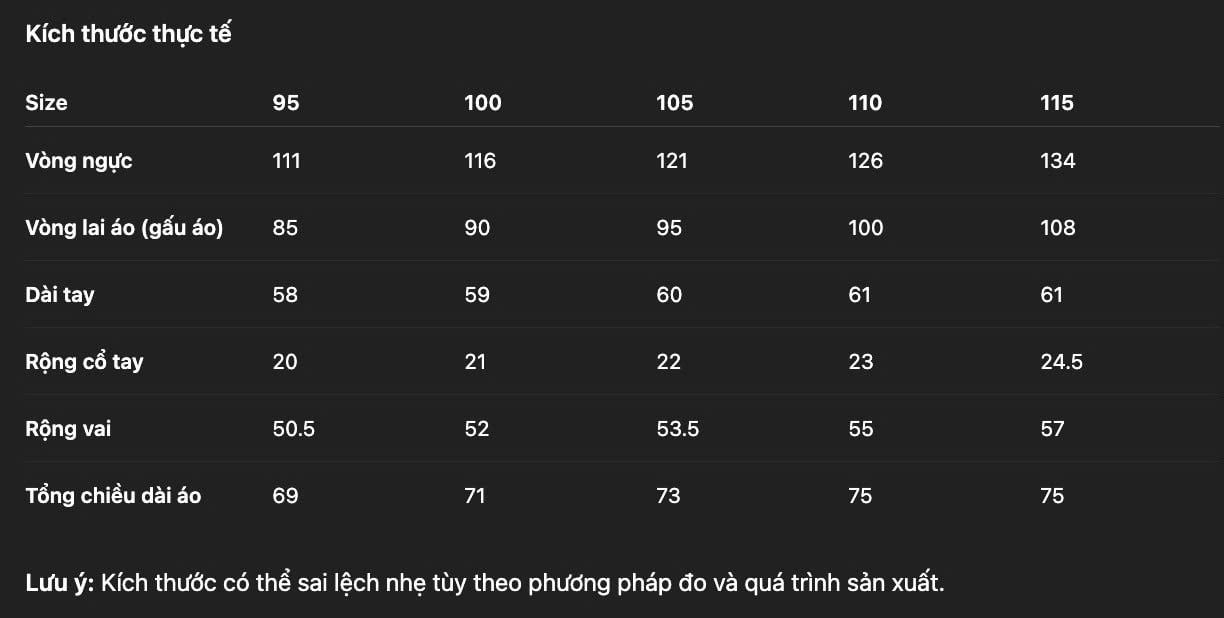The height and width of the screenshot is (618, 1224).
Task: Select the size 105 column header
Action: click(674, 103)
